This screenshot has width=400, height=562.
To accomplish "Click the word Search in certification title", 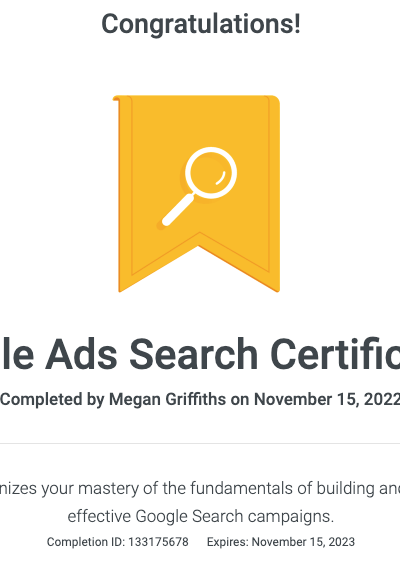I will 194,354.
